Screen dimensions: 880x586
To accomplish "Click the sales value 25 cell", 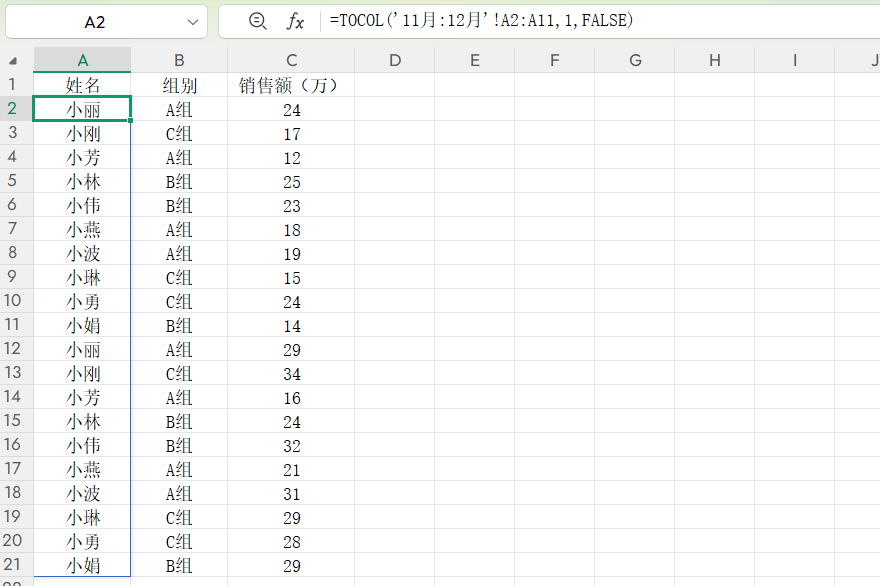I will tap(291, 181).
